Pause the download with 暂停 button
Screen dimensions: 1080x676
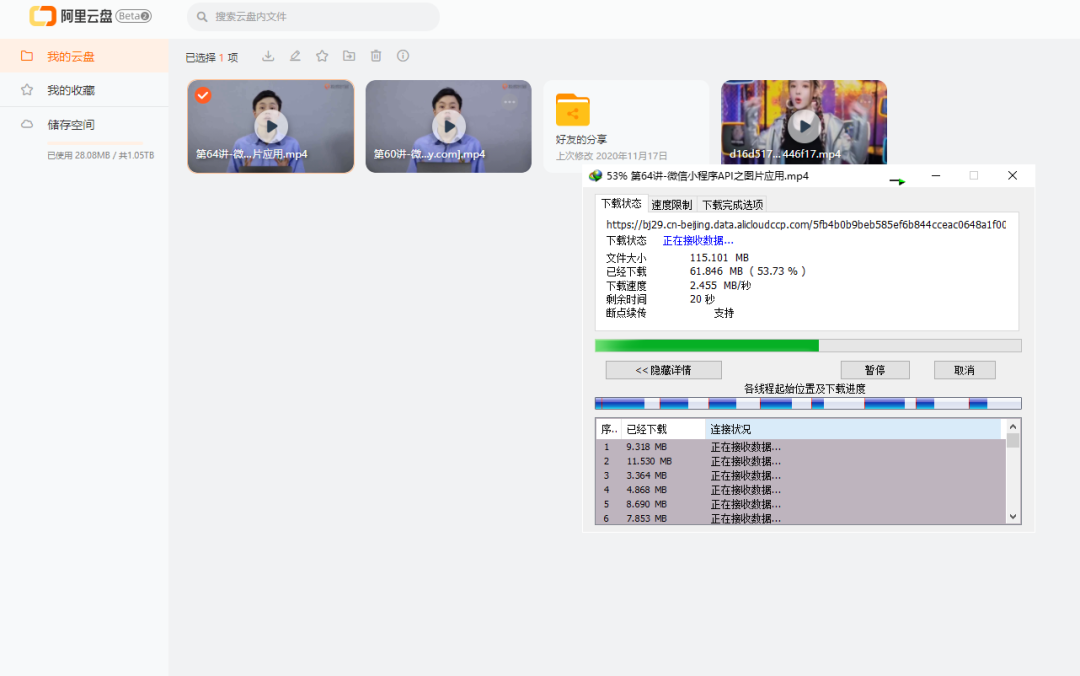[x=874, y=370]
